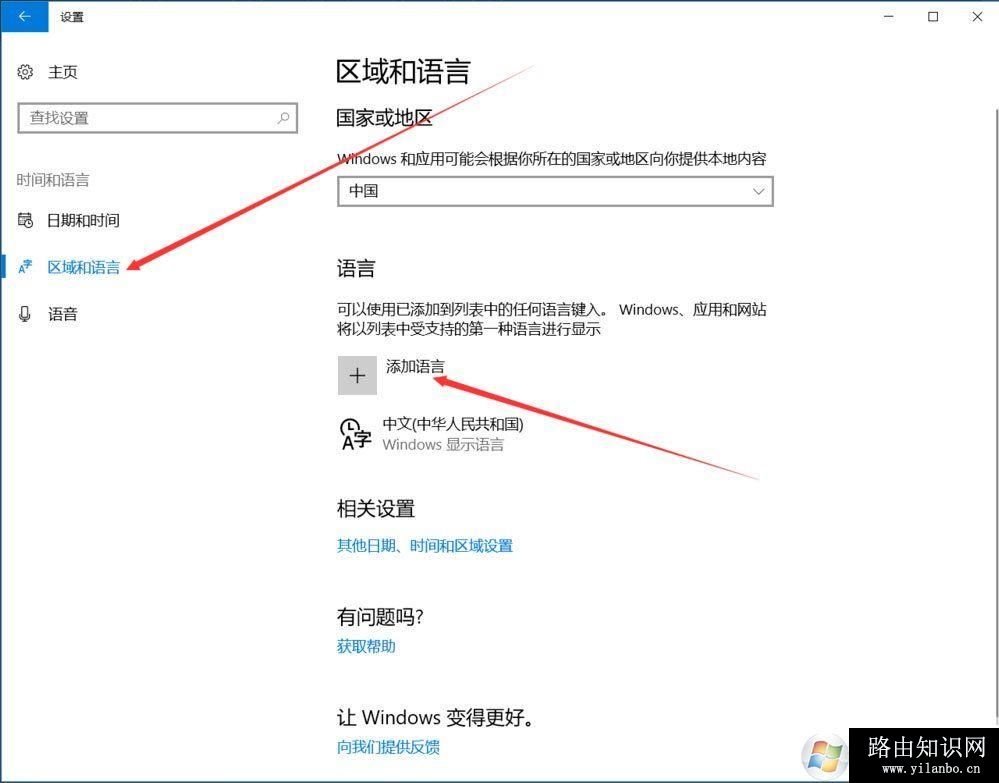Open the 中国 country dropdown
The height and width of the screenshot is (783, 999).
555,191
